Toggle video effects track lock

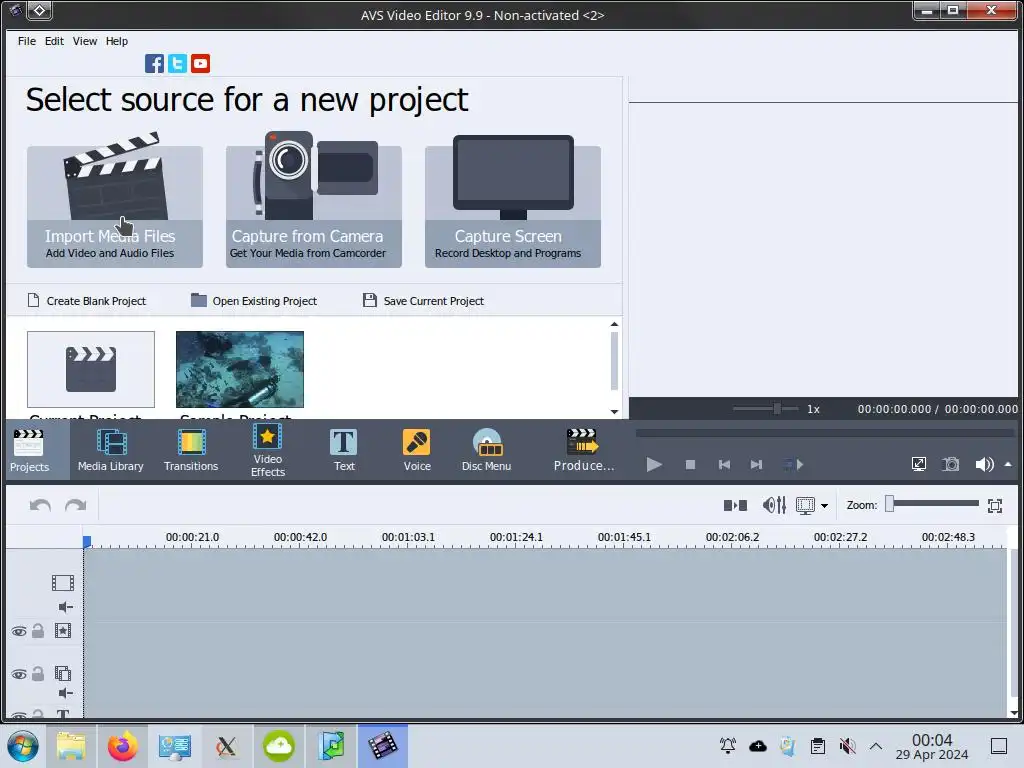pyautogui.click(x=38, y=631)
